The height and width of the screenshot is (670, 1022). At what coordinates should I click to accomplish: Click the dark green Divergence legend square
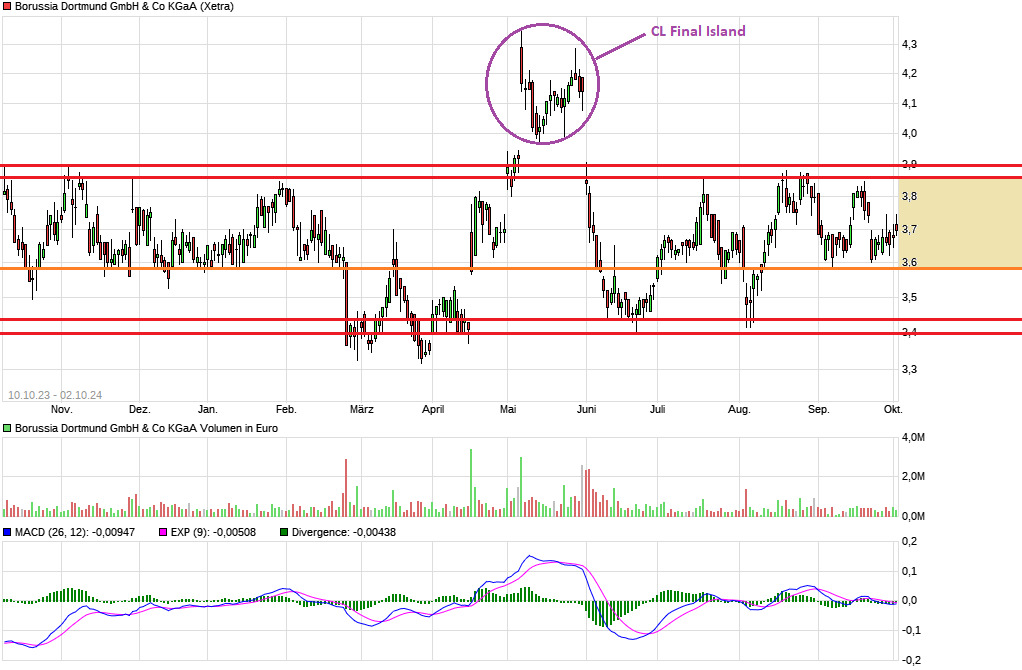284,532
